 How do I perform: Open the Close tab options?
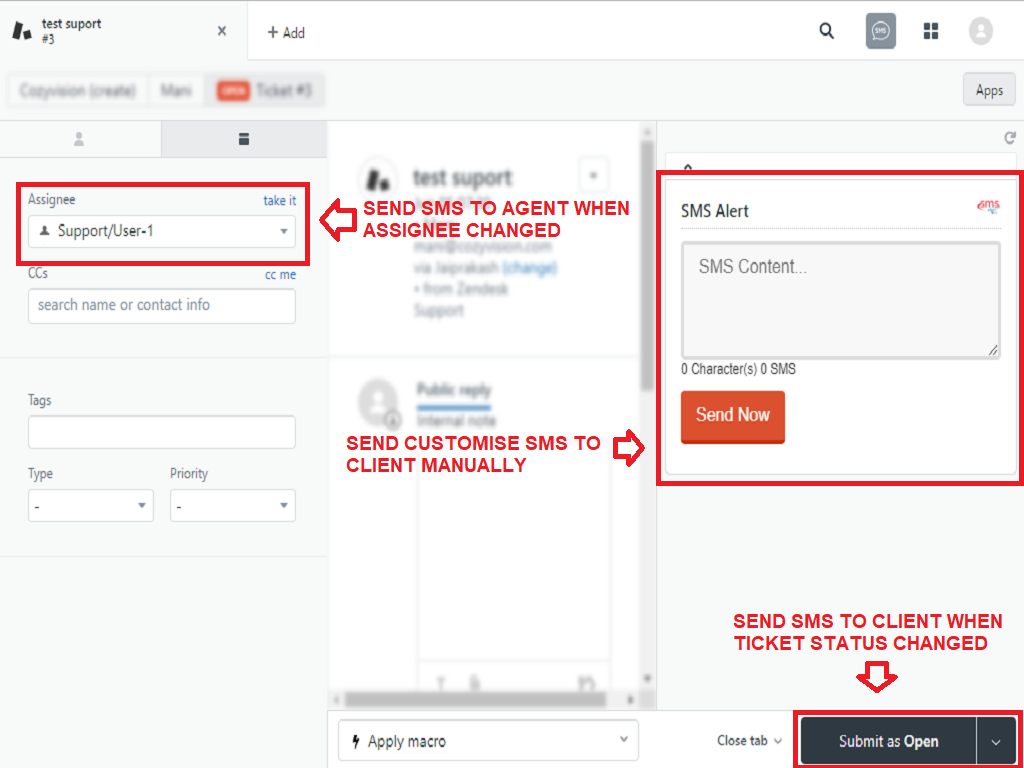748,741
